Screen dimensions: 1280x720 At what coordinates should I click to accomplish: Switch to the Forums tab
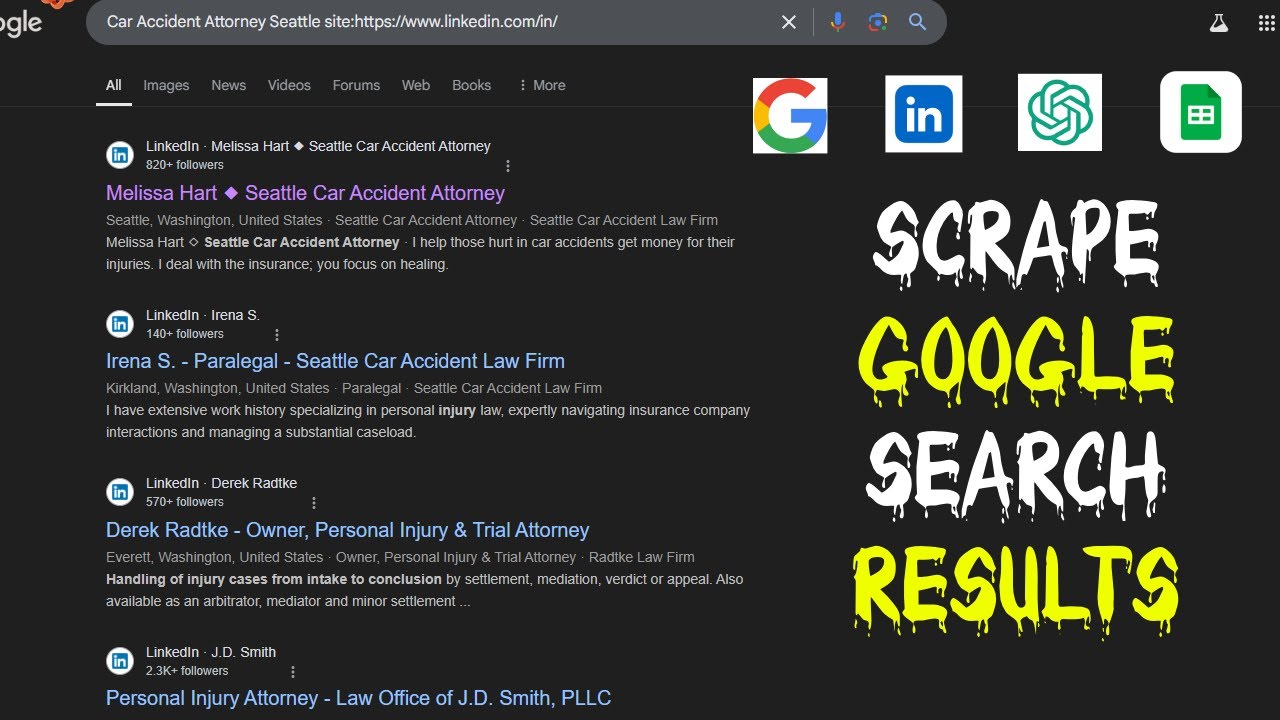pos(356,85)
